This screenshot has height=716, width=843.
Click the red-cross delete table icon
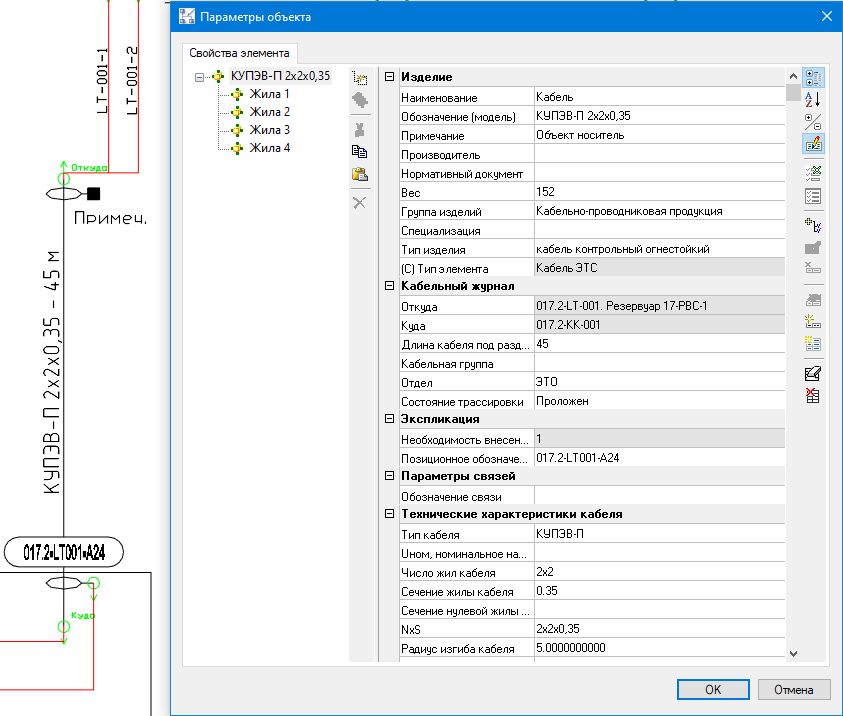(813, 395)
